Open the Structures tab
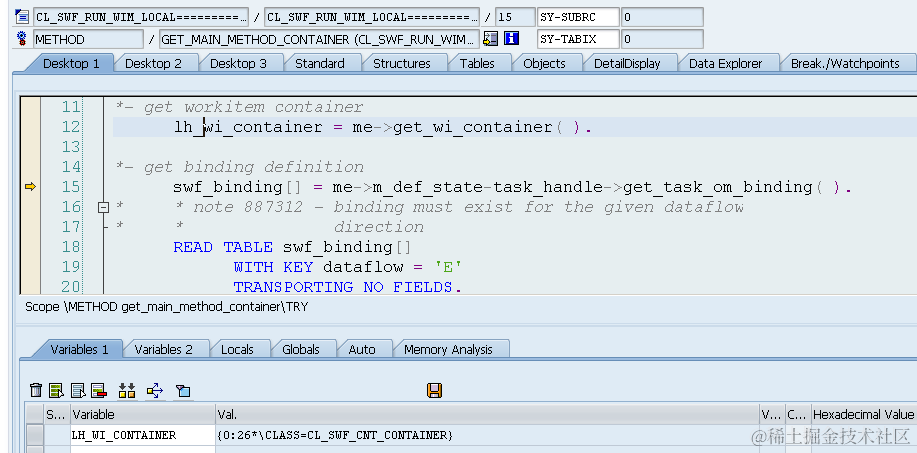This screenshot has height=453, width=917. tap(402, 63)
